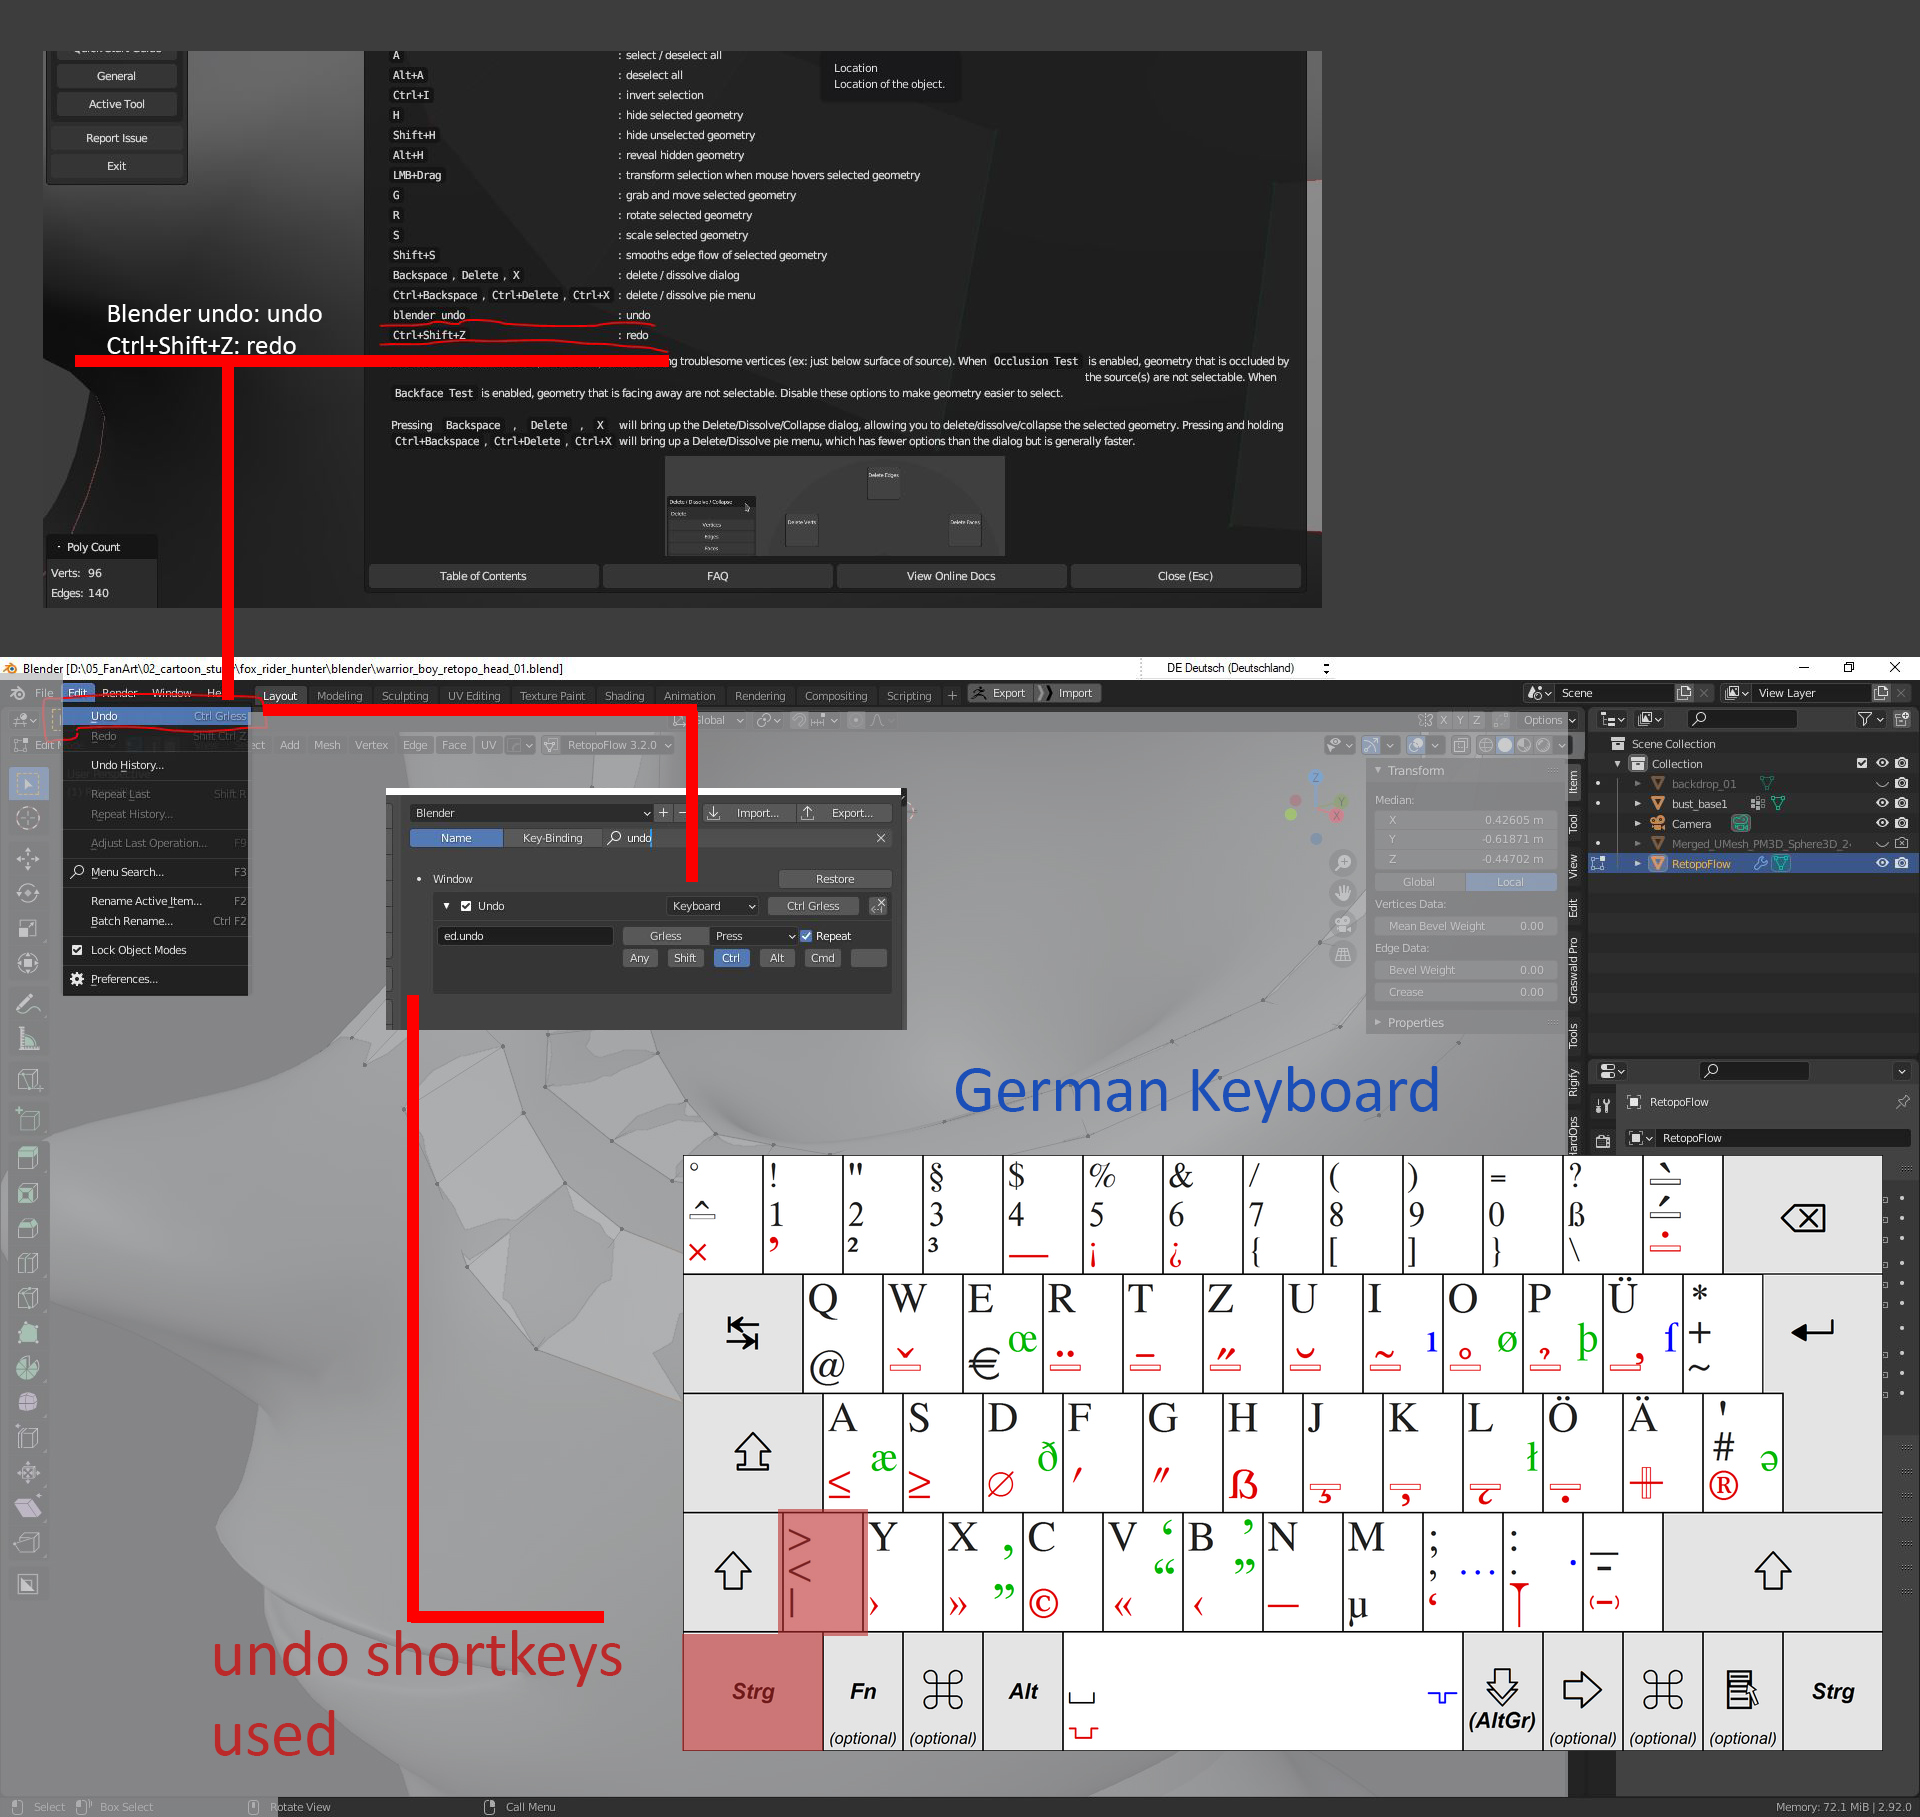Select the Smooth tool

pos(28,1402)
